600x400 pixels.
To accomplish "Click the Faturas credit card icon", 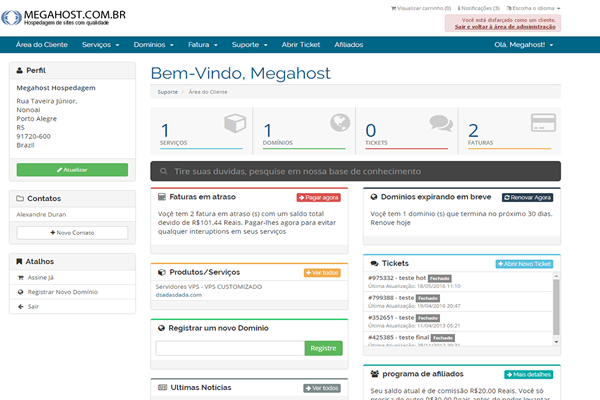I will (543, 123).
